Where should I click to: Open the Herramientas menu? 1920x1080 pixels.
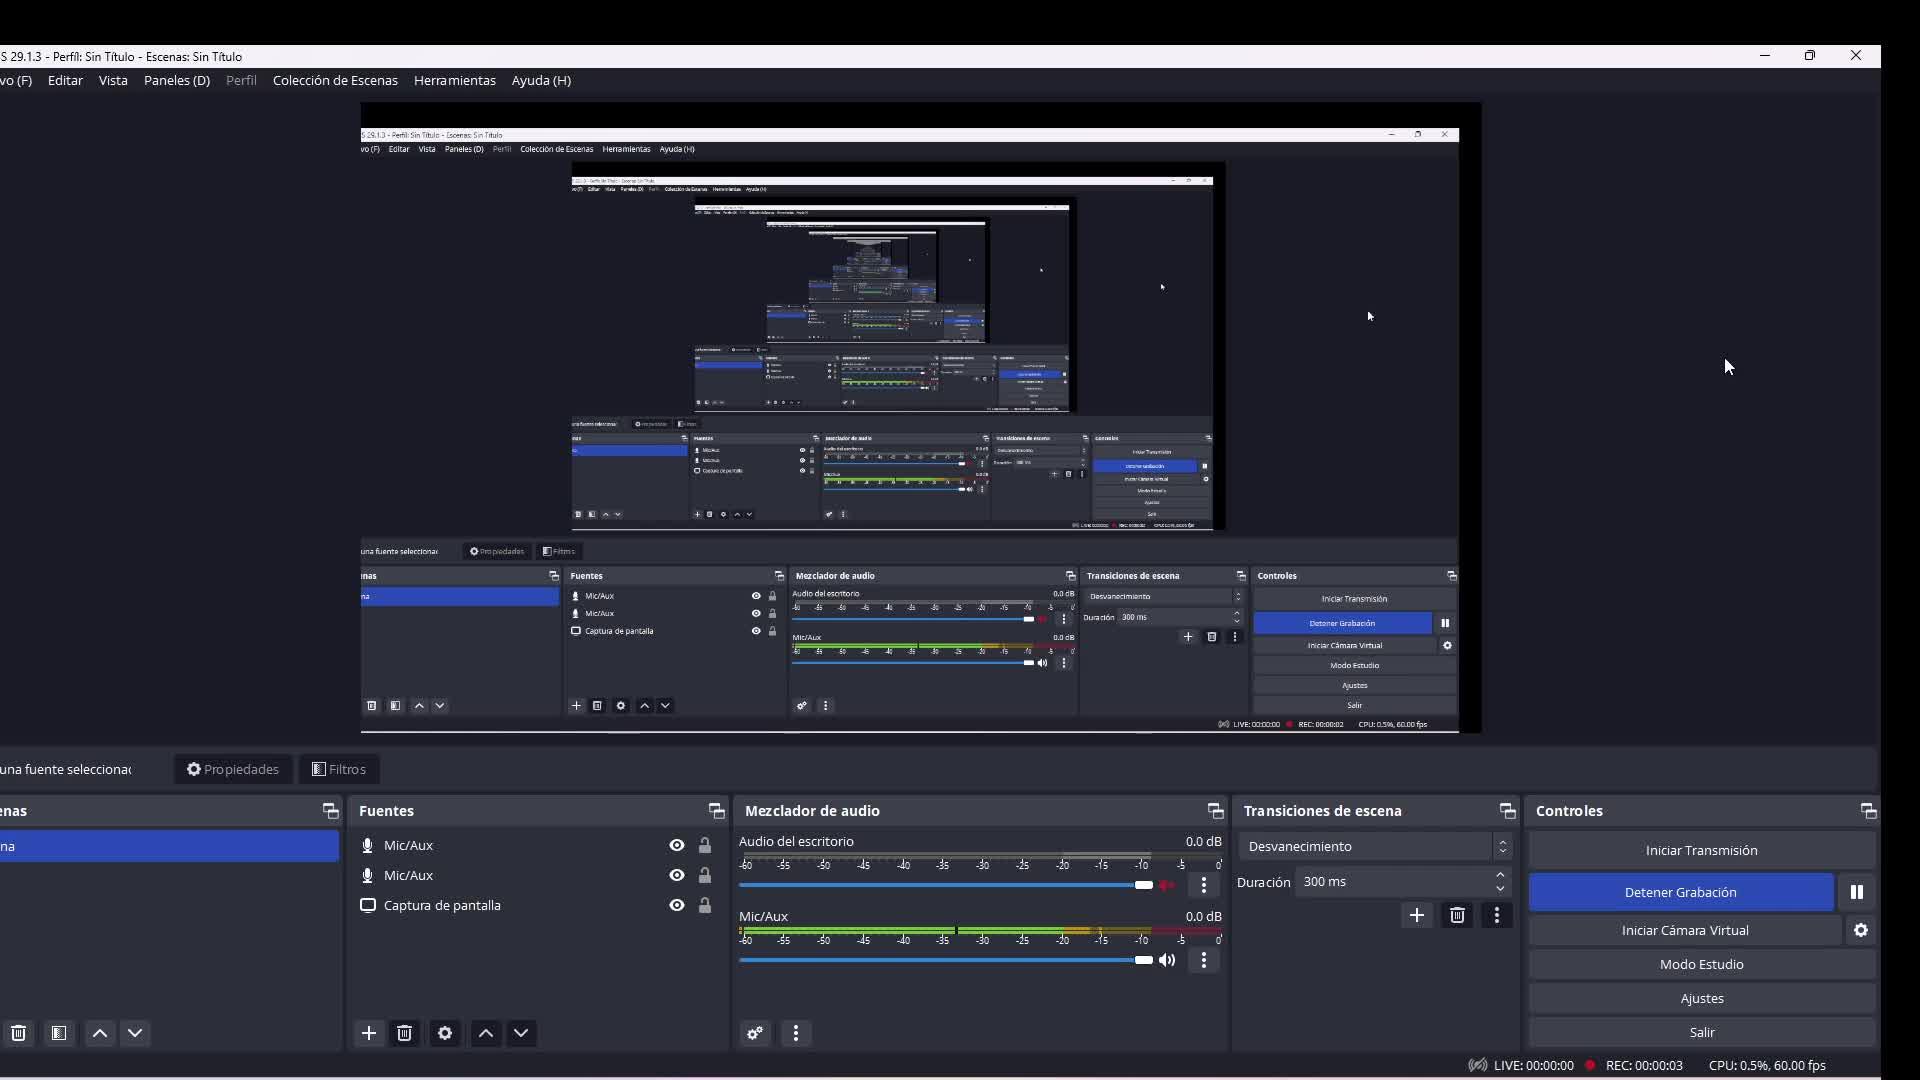454,80
